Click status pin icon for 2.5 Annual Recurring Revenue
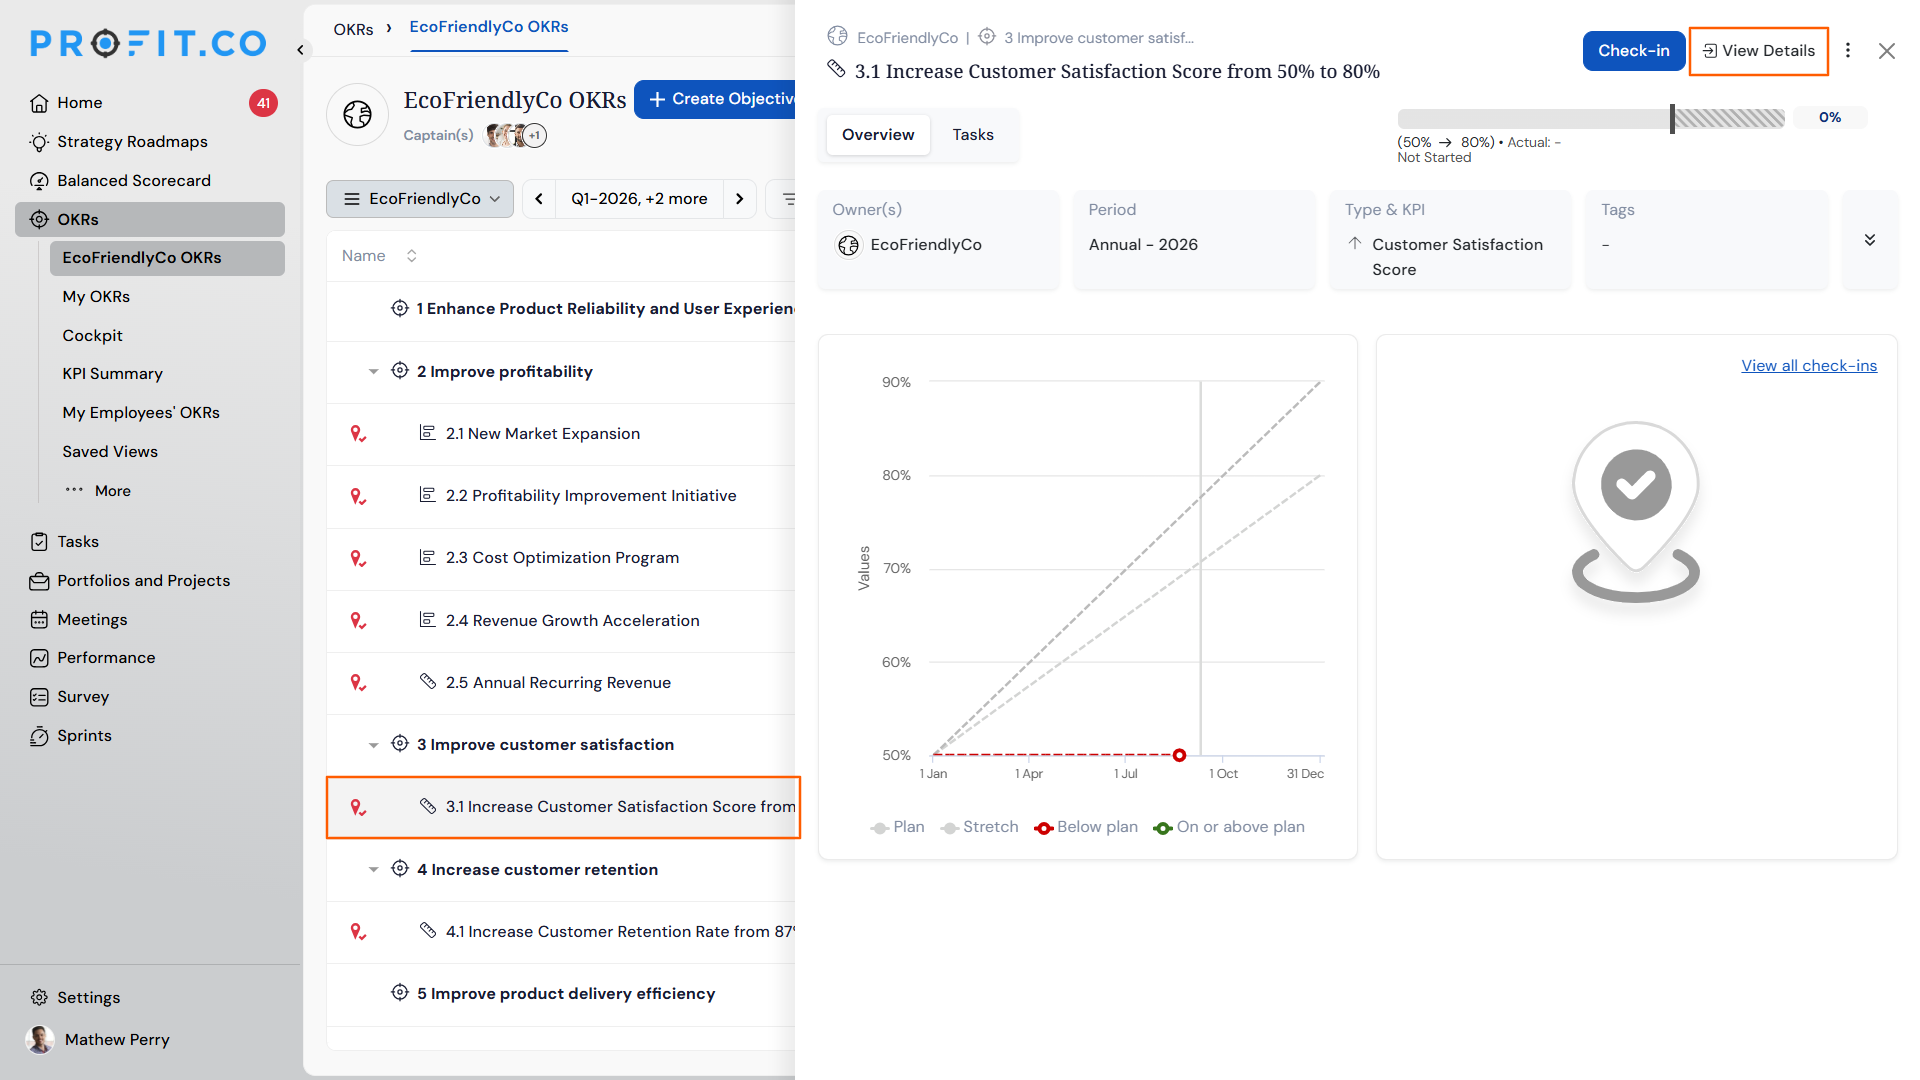Image resolution: width=1920 pixels, height=1080 pixels. point(357,683)
